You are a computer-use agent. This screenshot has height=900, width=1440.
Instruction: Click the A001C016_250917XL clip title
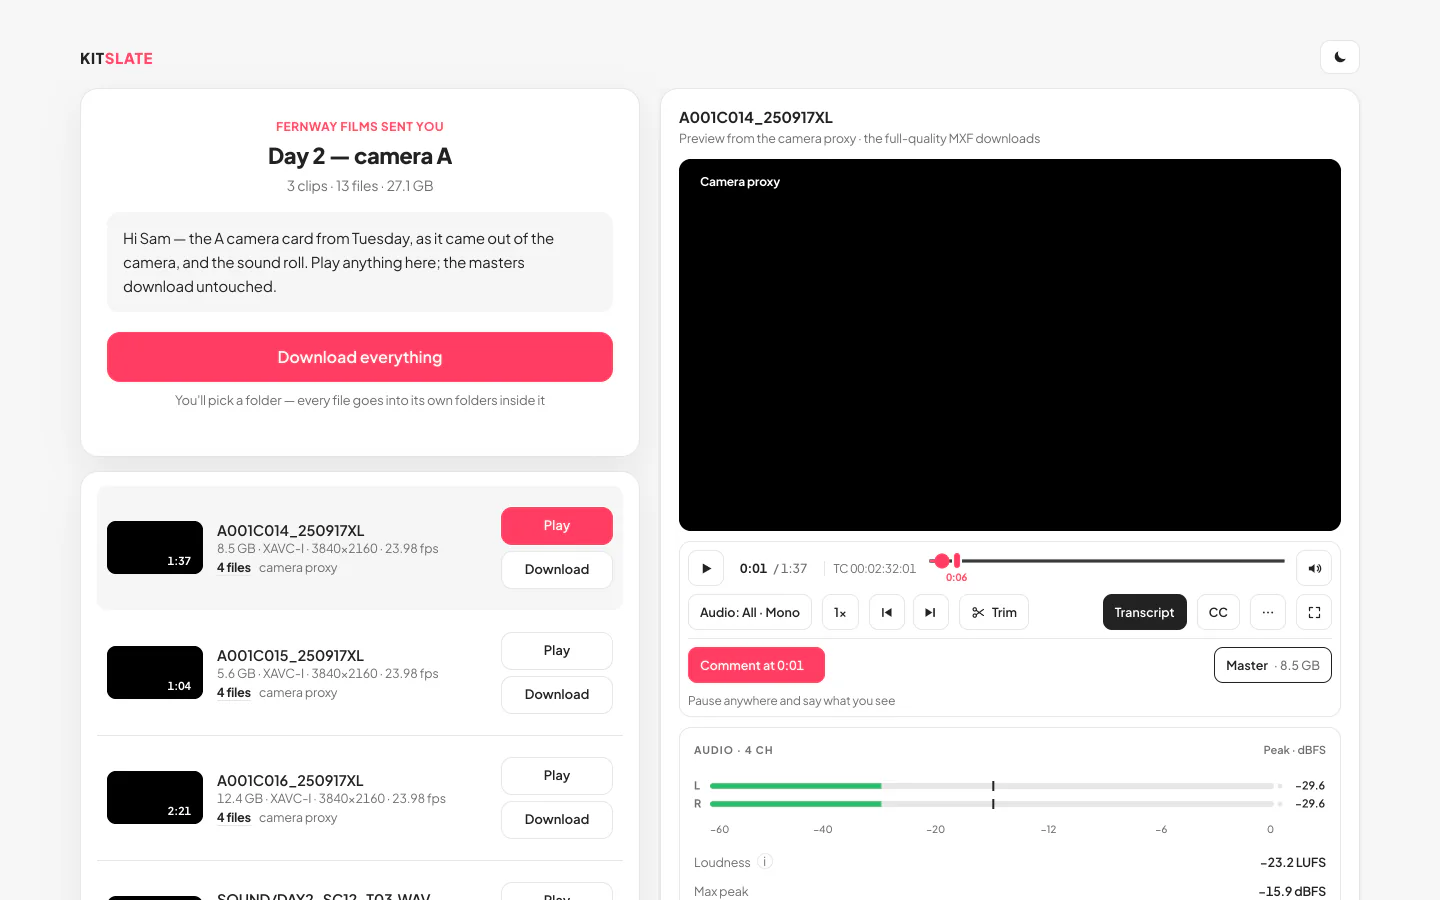click(x=290, y=781)
